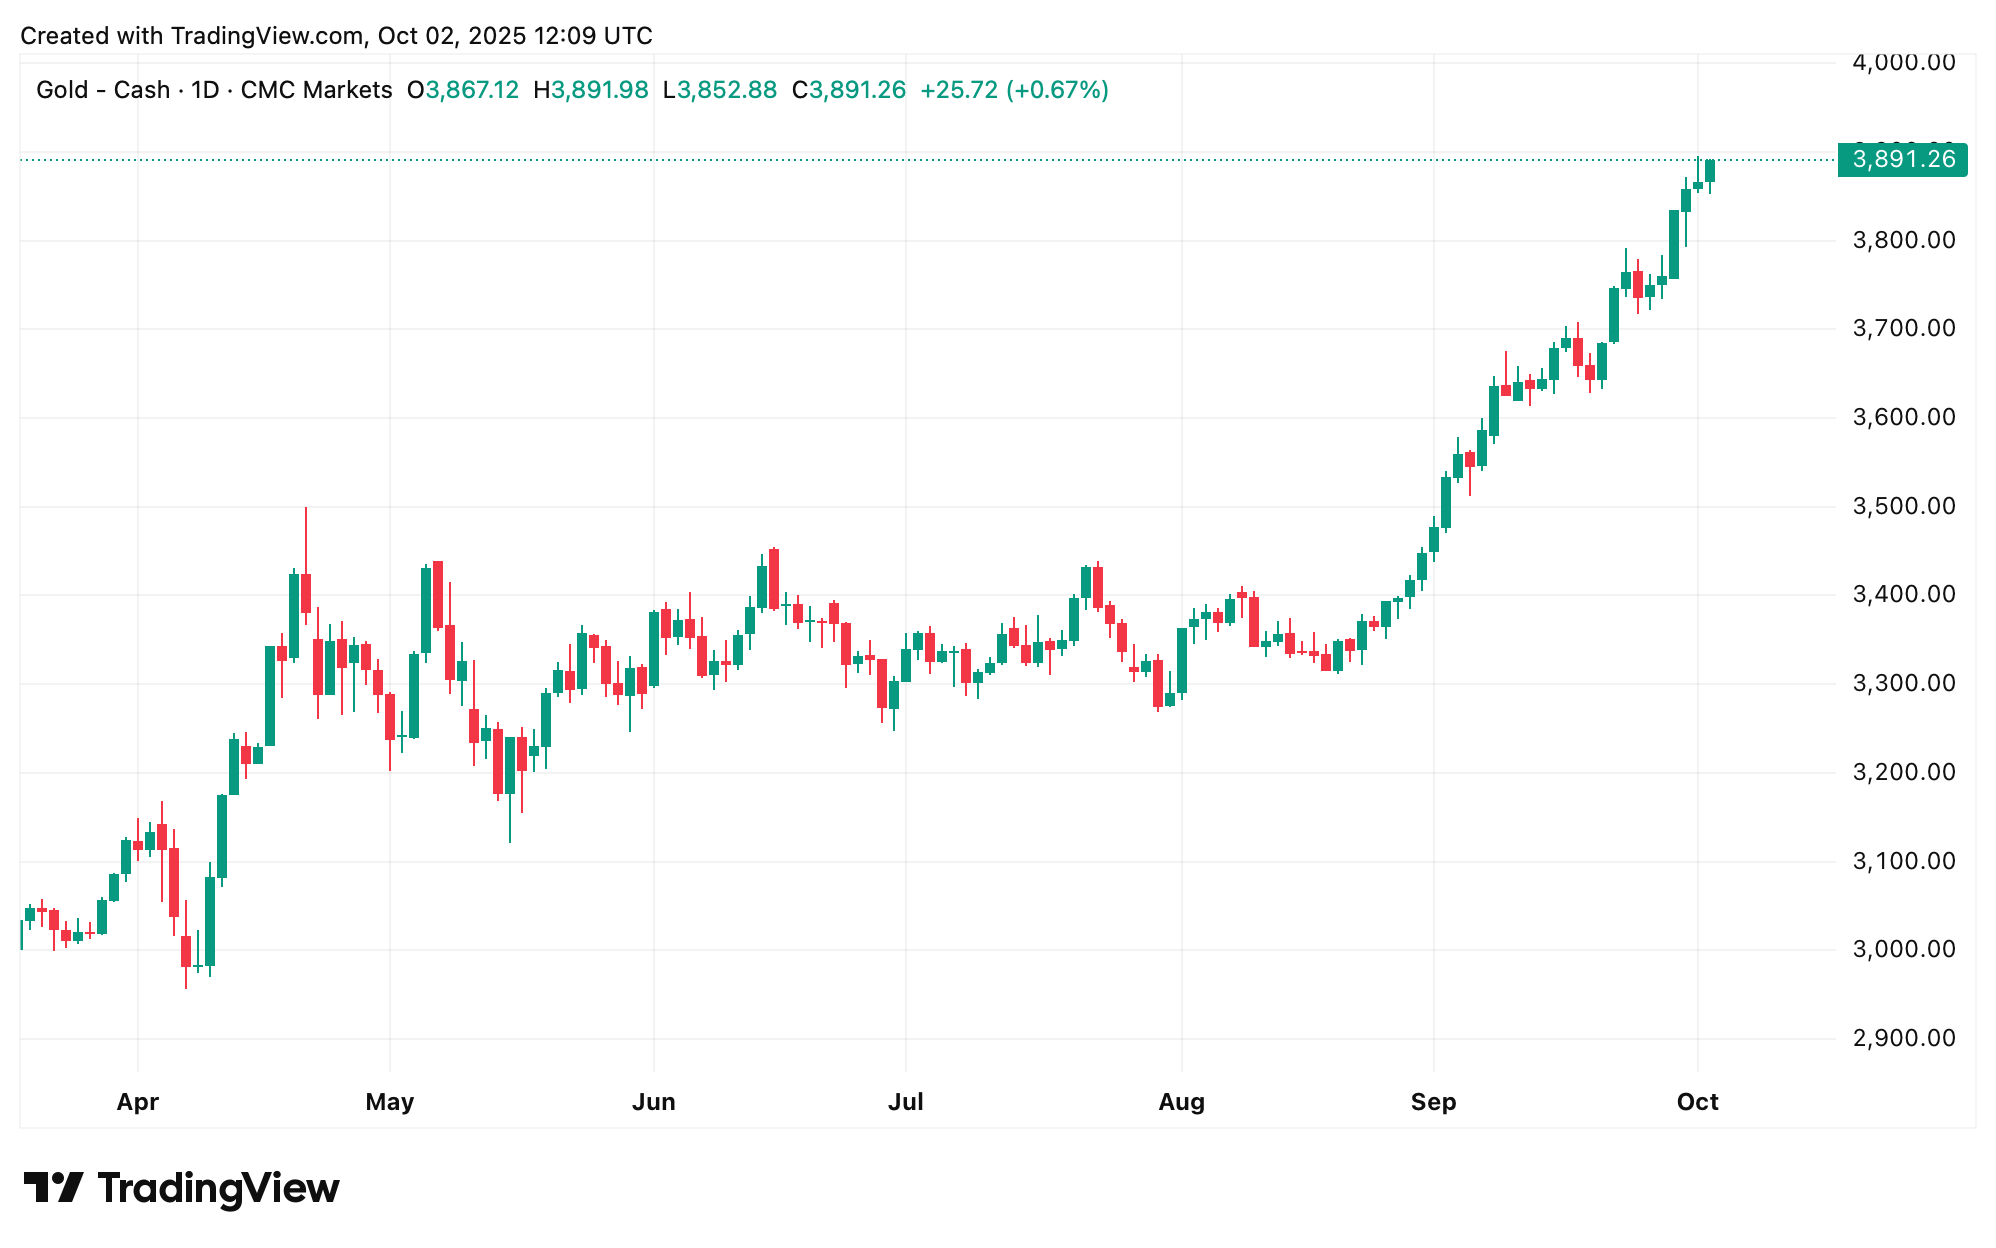1996x1248 pixels.
Task: Click the Sep label on time axis
Action: click(x=1433, y=1102)
